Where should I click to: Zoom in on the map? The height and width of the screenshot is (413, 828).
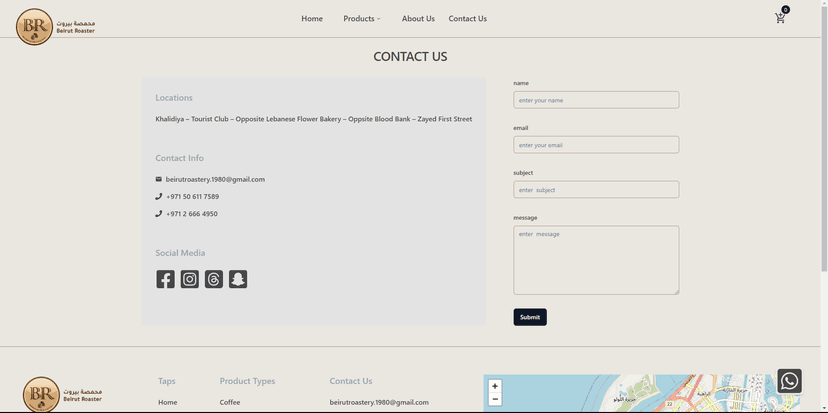point(495,386)
